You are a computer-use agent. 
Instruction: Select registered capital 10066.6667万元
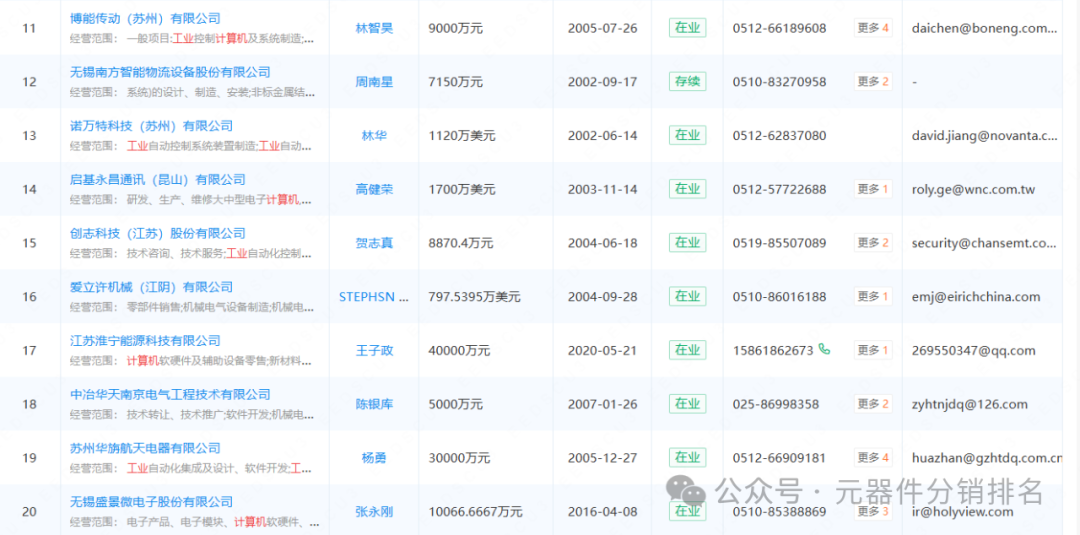[x=475, y=512]
